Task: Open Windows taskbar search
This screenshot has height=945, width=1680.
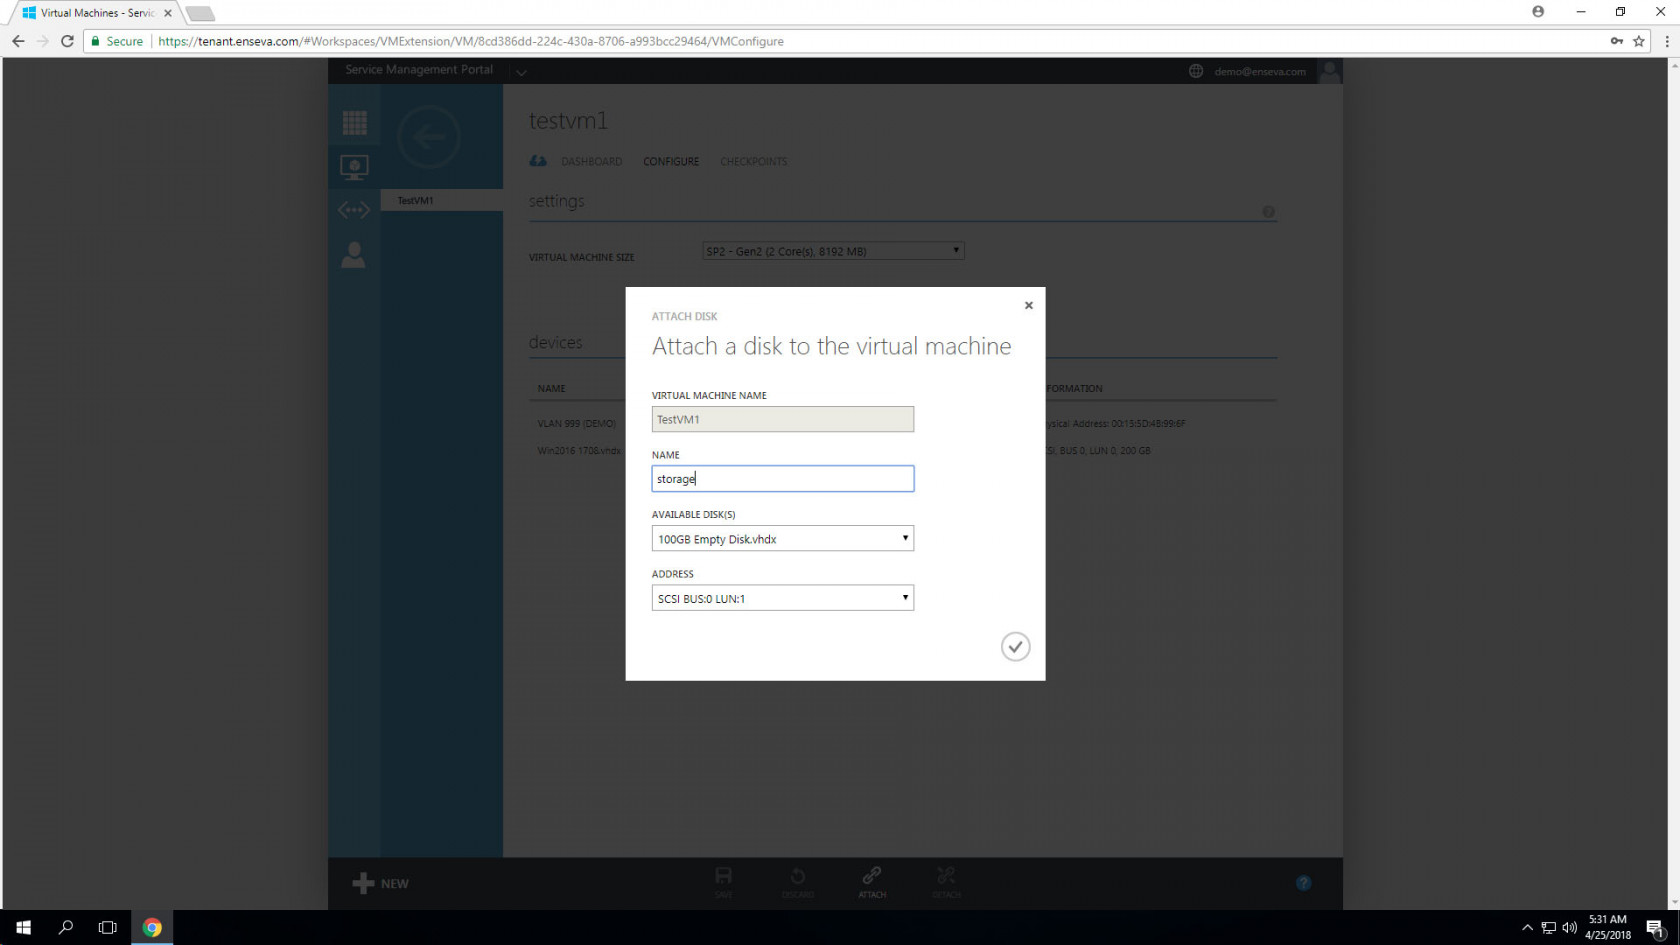Action: (66, 927)
